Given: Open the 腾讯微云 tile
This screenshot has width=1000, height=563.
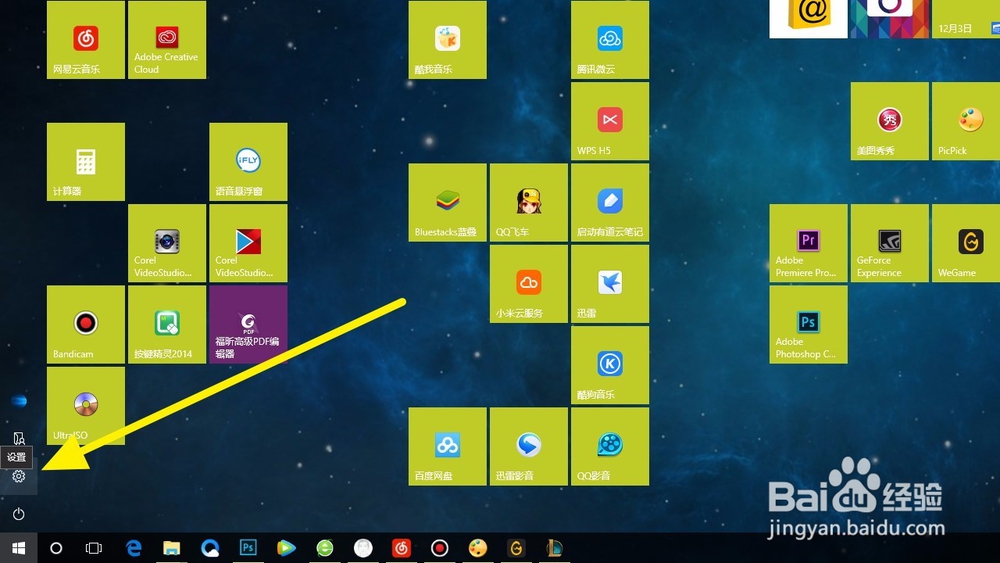Looking at the screenshot, I should pyautogui.click(x=610, y=40).
